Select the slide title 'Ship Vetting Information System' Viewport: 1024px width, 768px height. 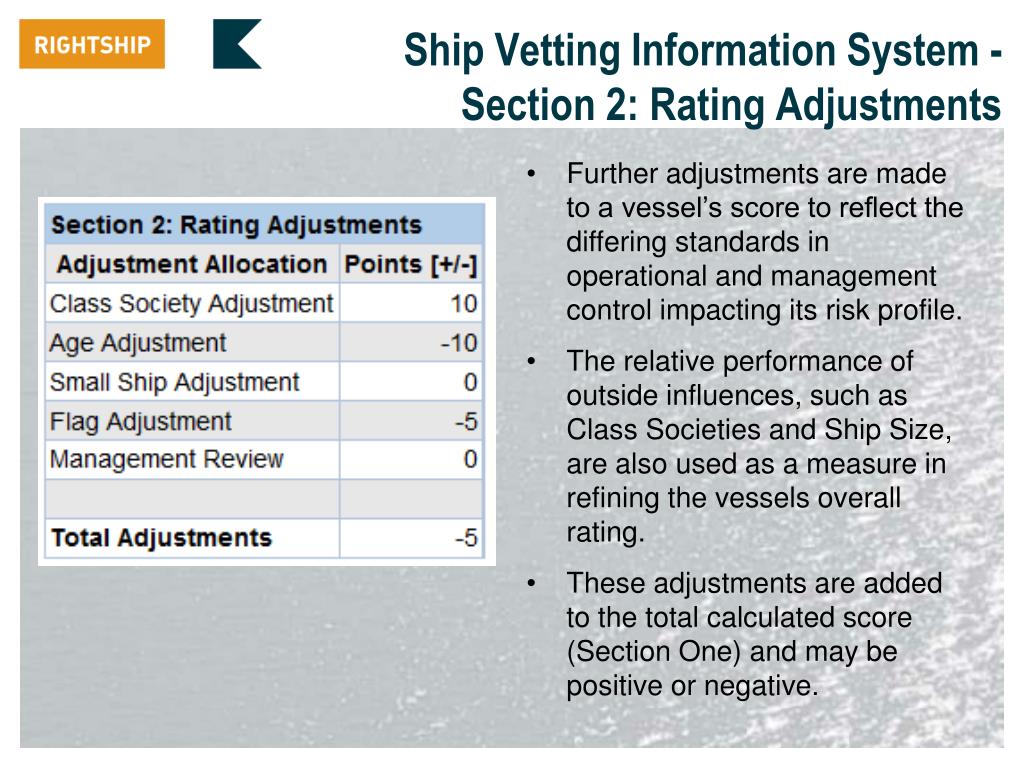point(692,51)
